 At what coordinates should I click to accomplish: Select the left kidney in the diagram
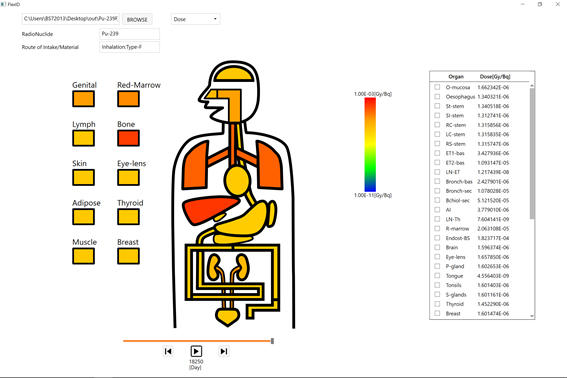point(214,267)
